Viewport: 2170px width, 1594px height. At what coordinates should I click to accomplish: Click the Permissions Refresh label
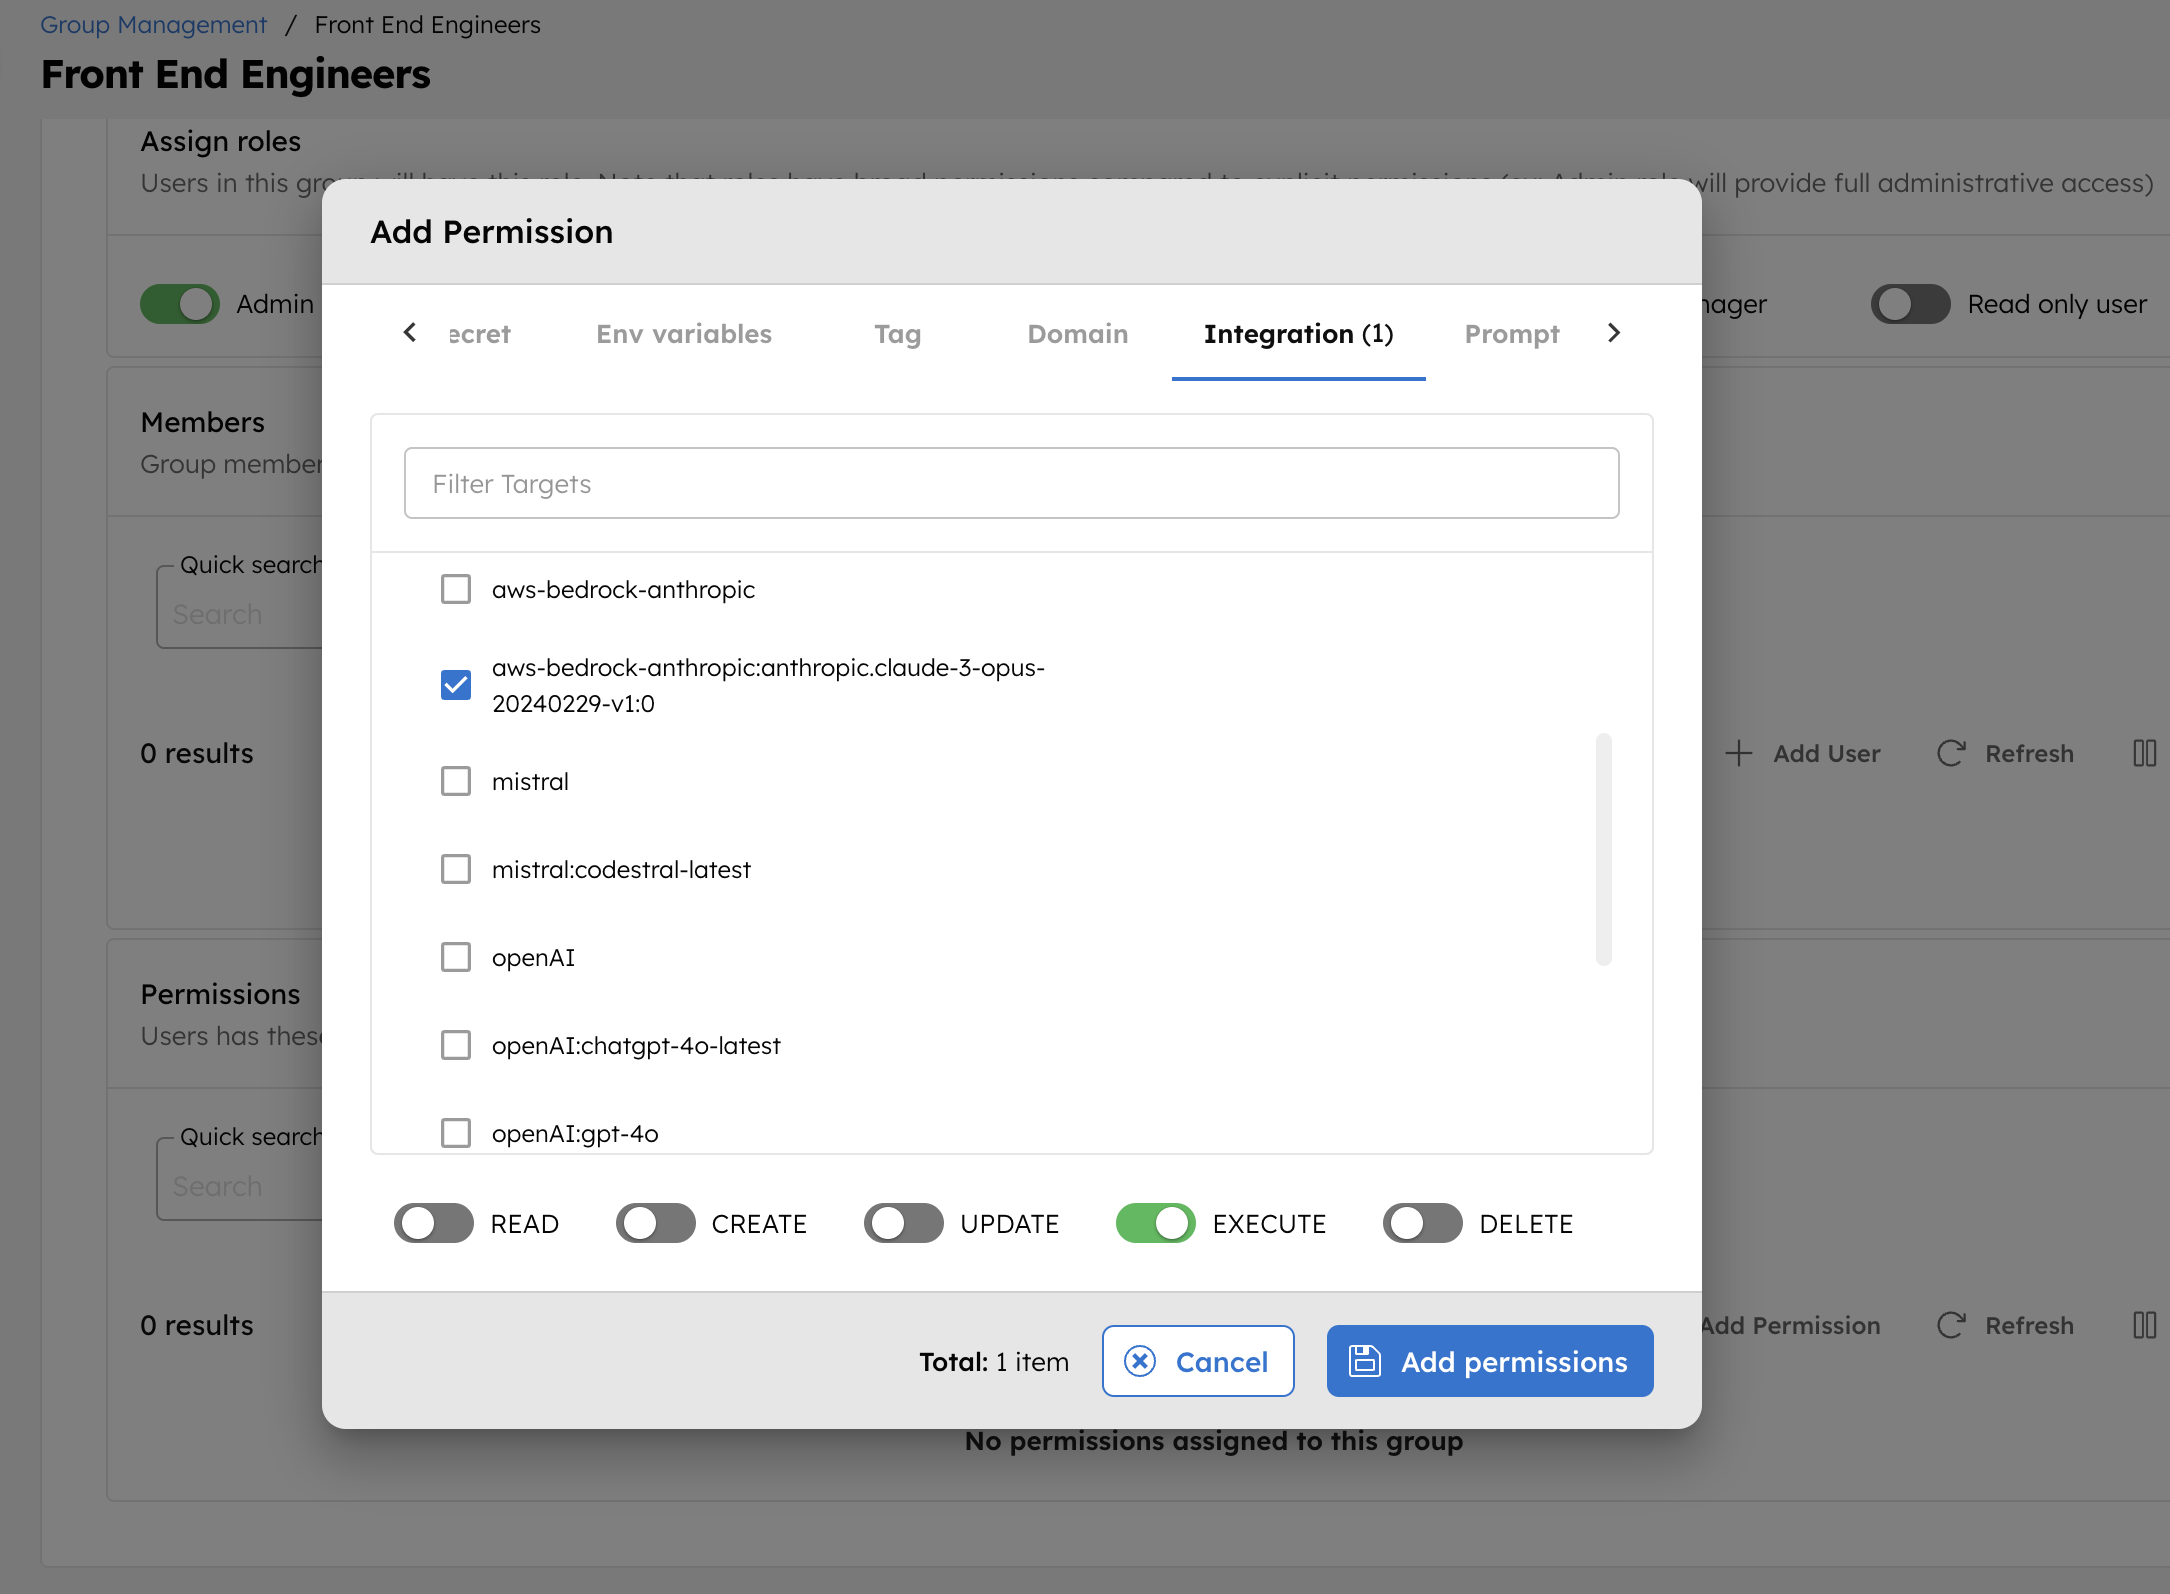[2029, 1325]
